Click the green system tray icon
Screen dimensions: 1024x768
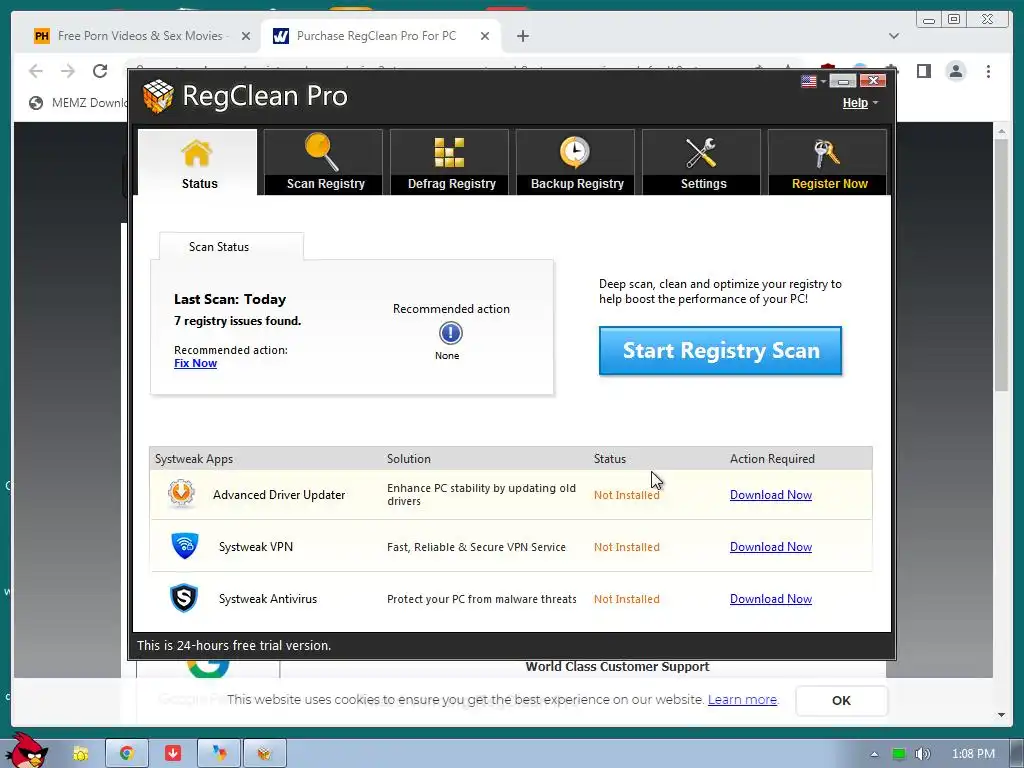899,754
